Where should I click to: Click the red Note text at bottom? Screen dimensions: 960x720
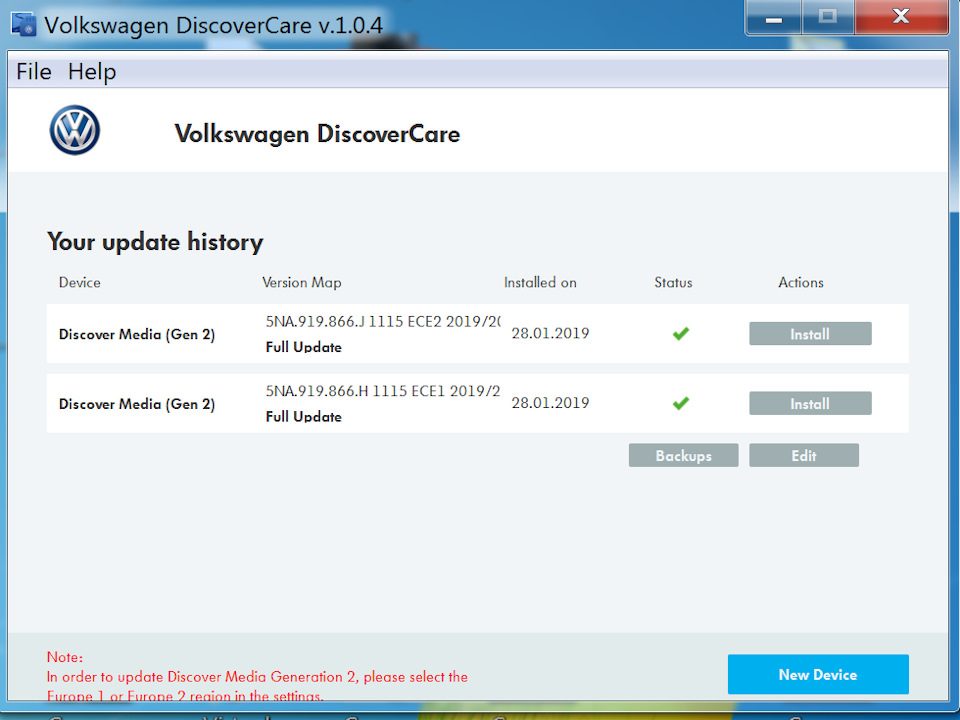pos(257,677)
